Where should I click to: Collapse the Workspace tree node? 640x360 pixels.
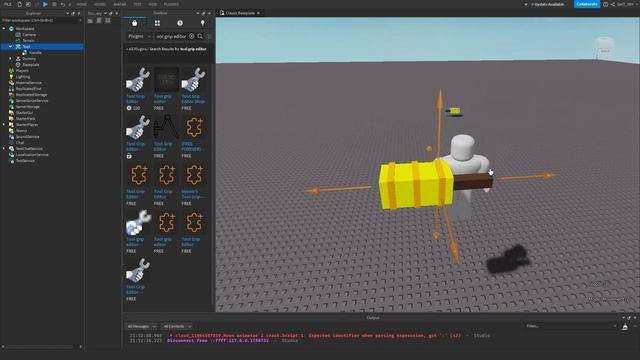tap(4, 29)
